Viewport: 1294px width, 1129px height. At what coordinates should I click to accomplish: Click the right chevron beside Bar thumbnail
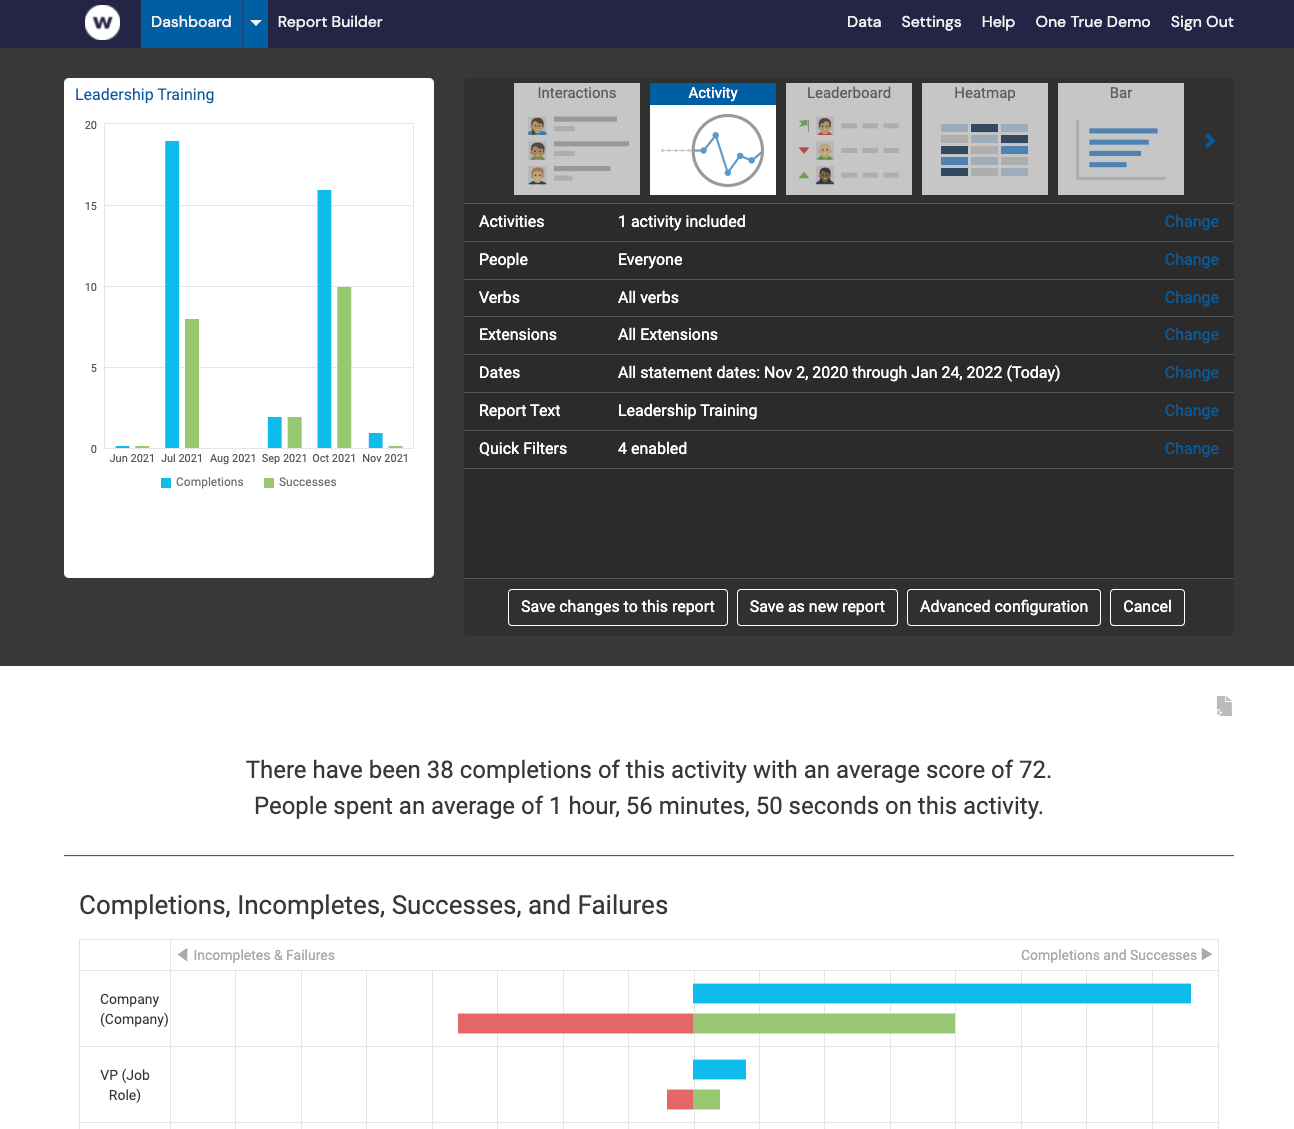pyautogui.click(x=1209, y=140)
